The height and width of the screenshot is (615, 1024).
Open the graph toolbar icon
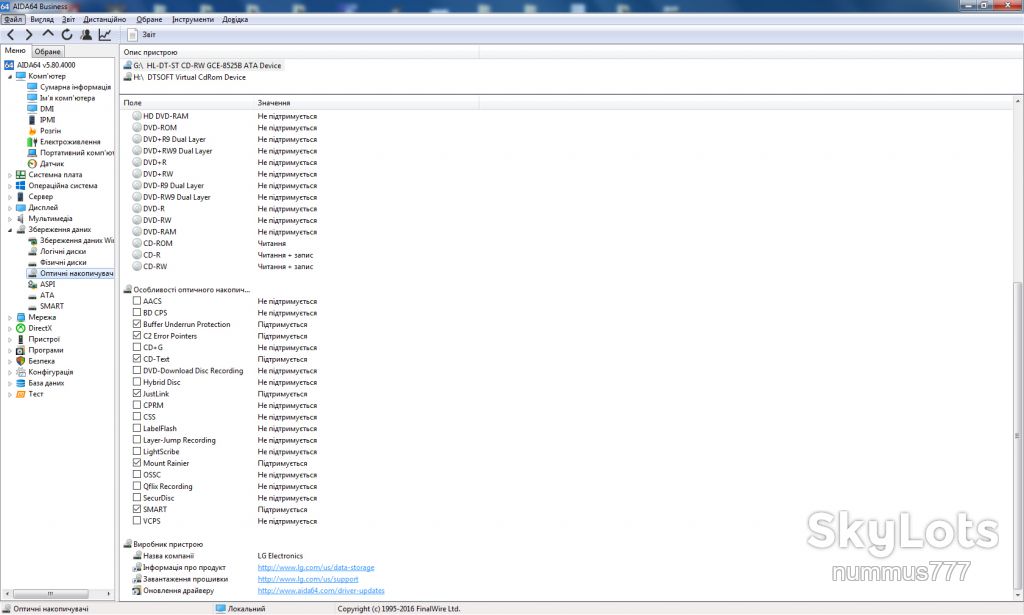pyautogui.click(x=104, y=35)
